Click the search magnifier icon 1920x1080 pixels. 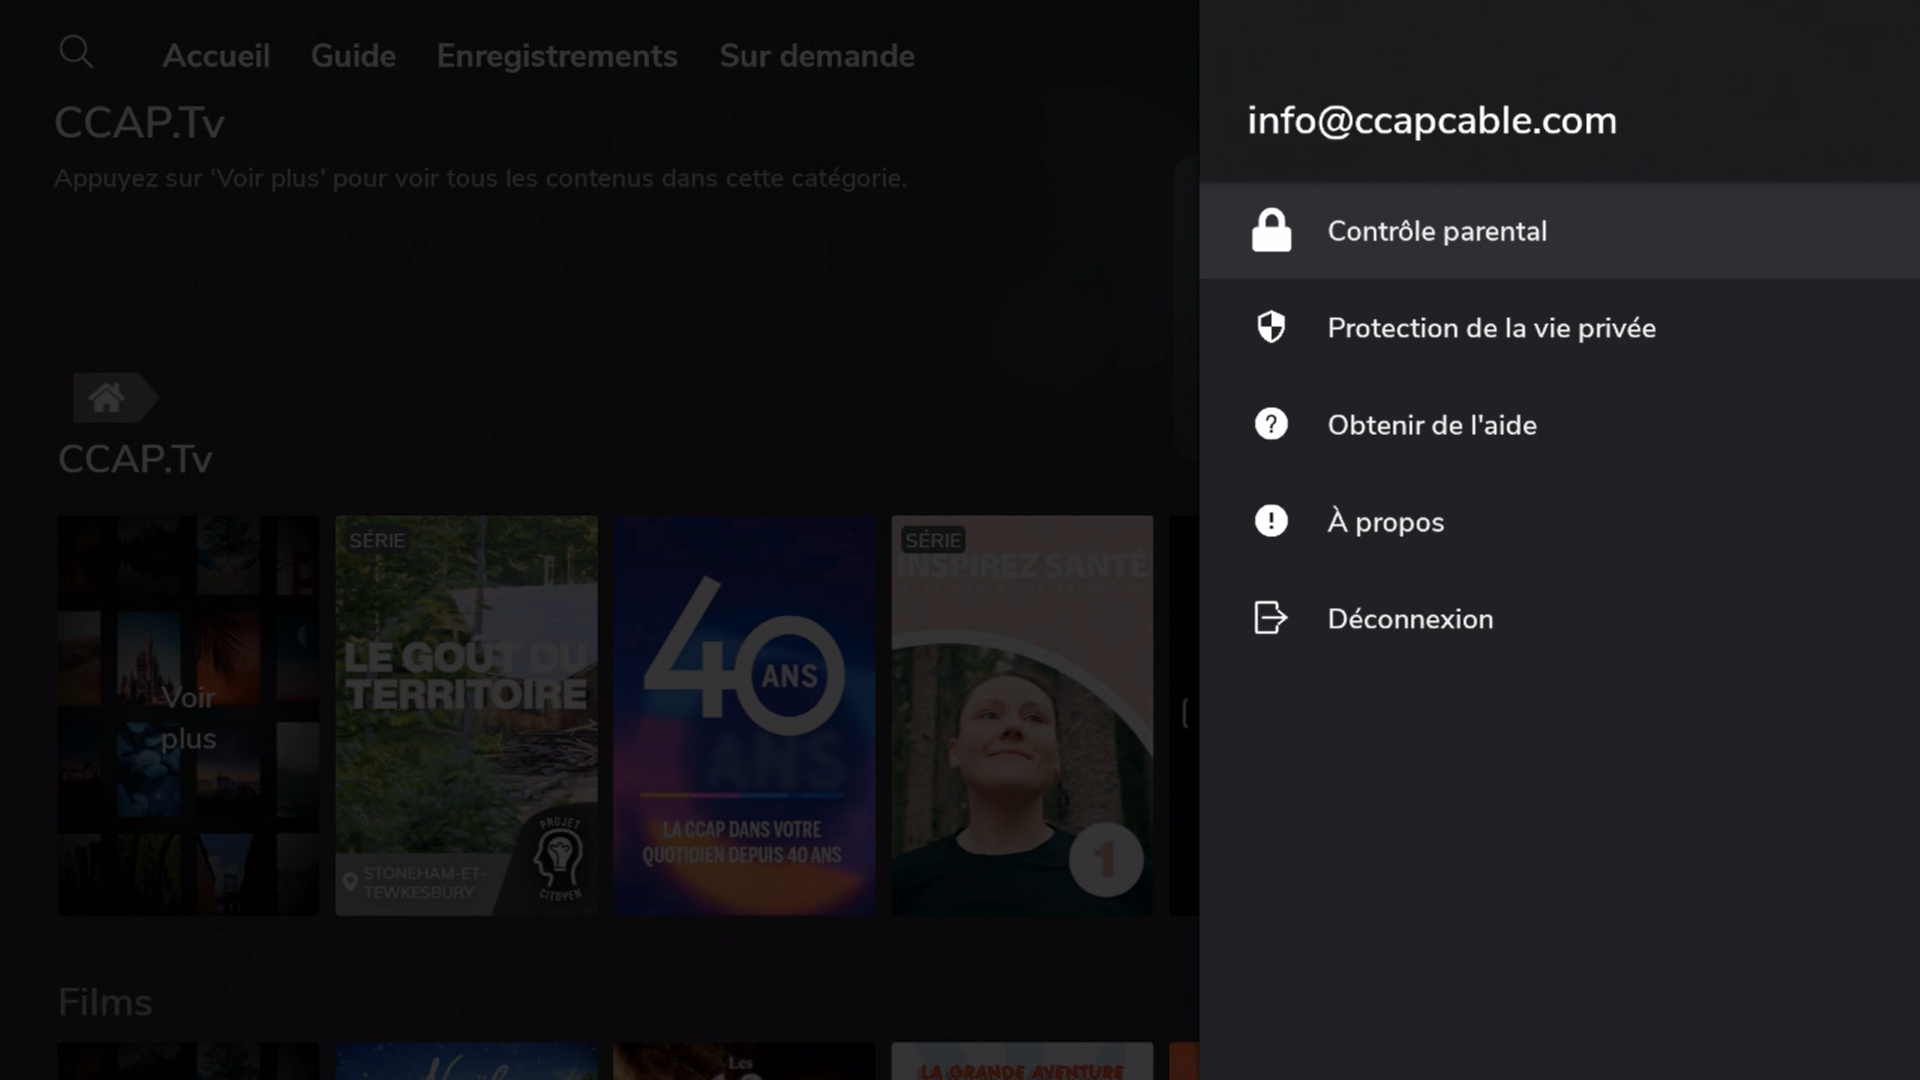coord(76,52)
